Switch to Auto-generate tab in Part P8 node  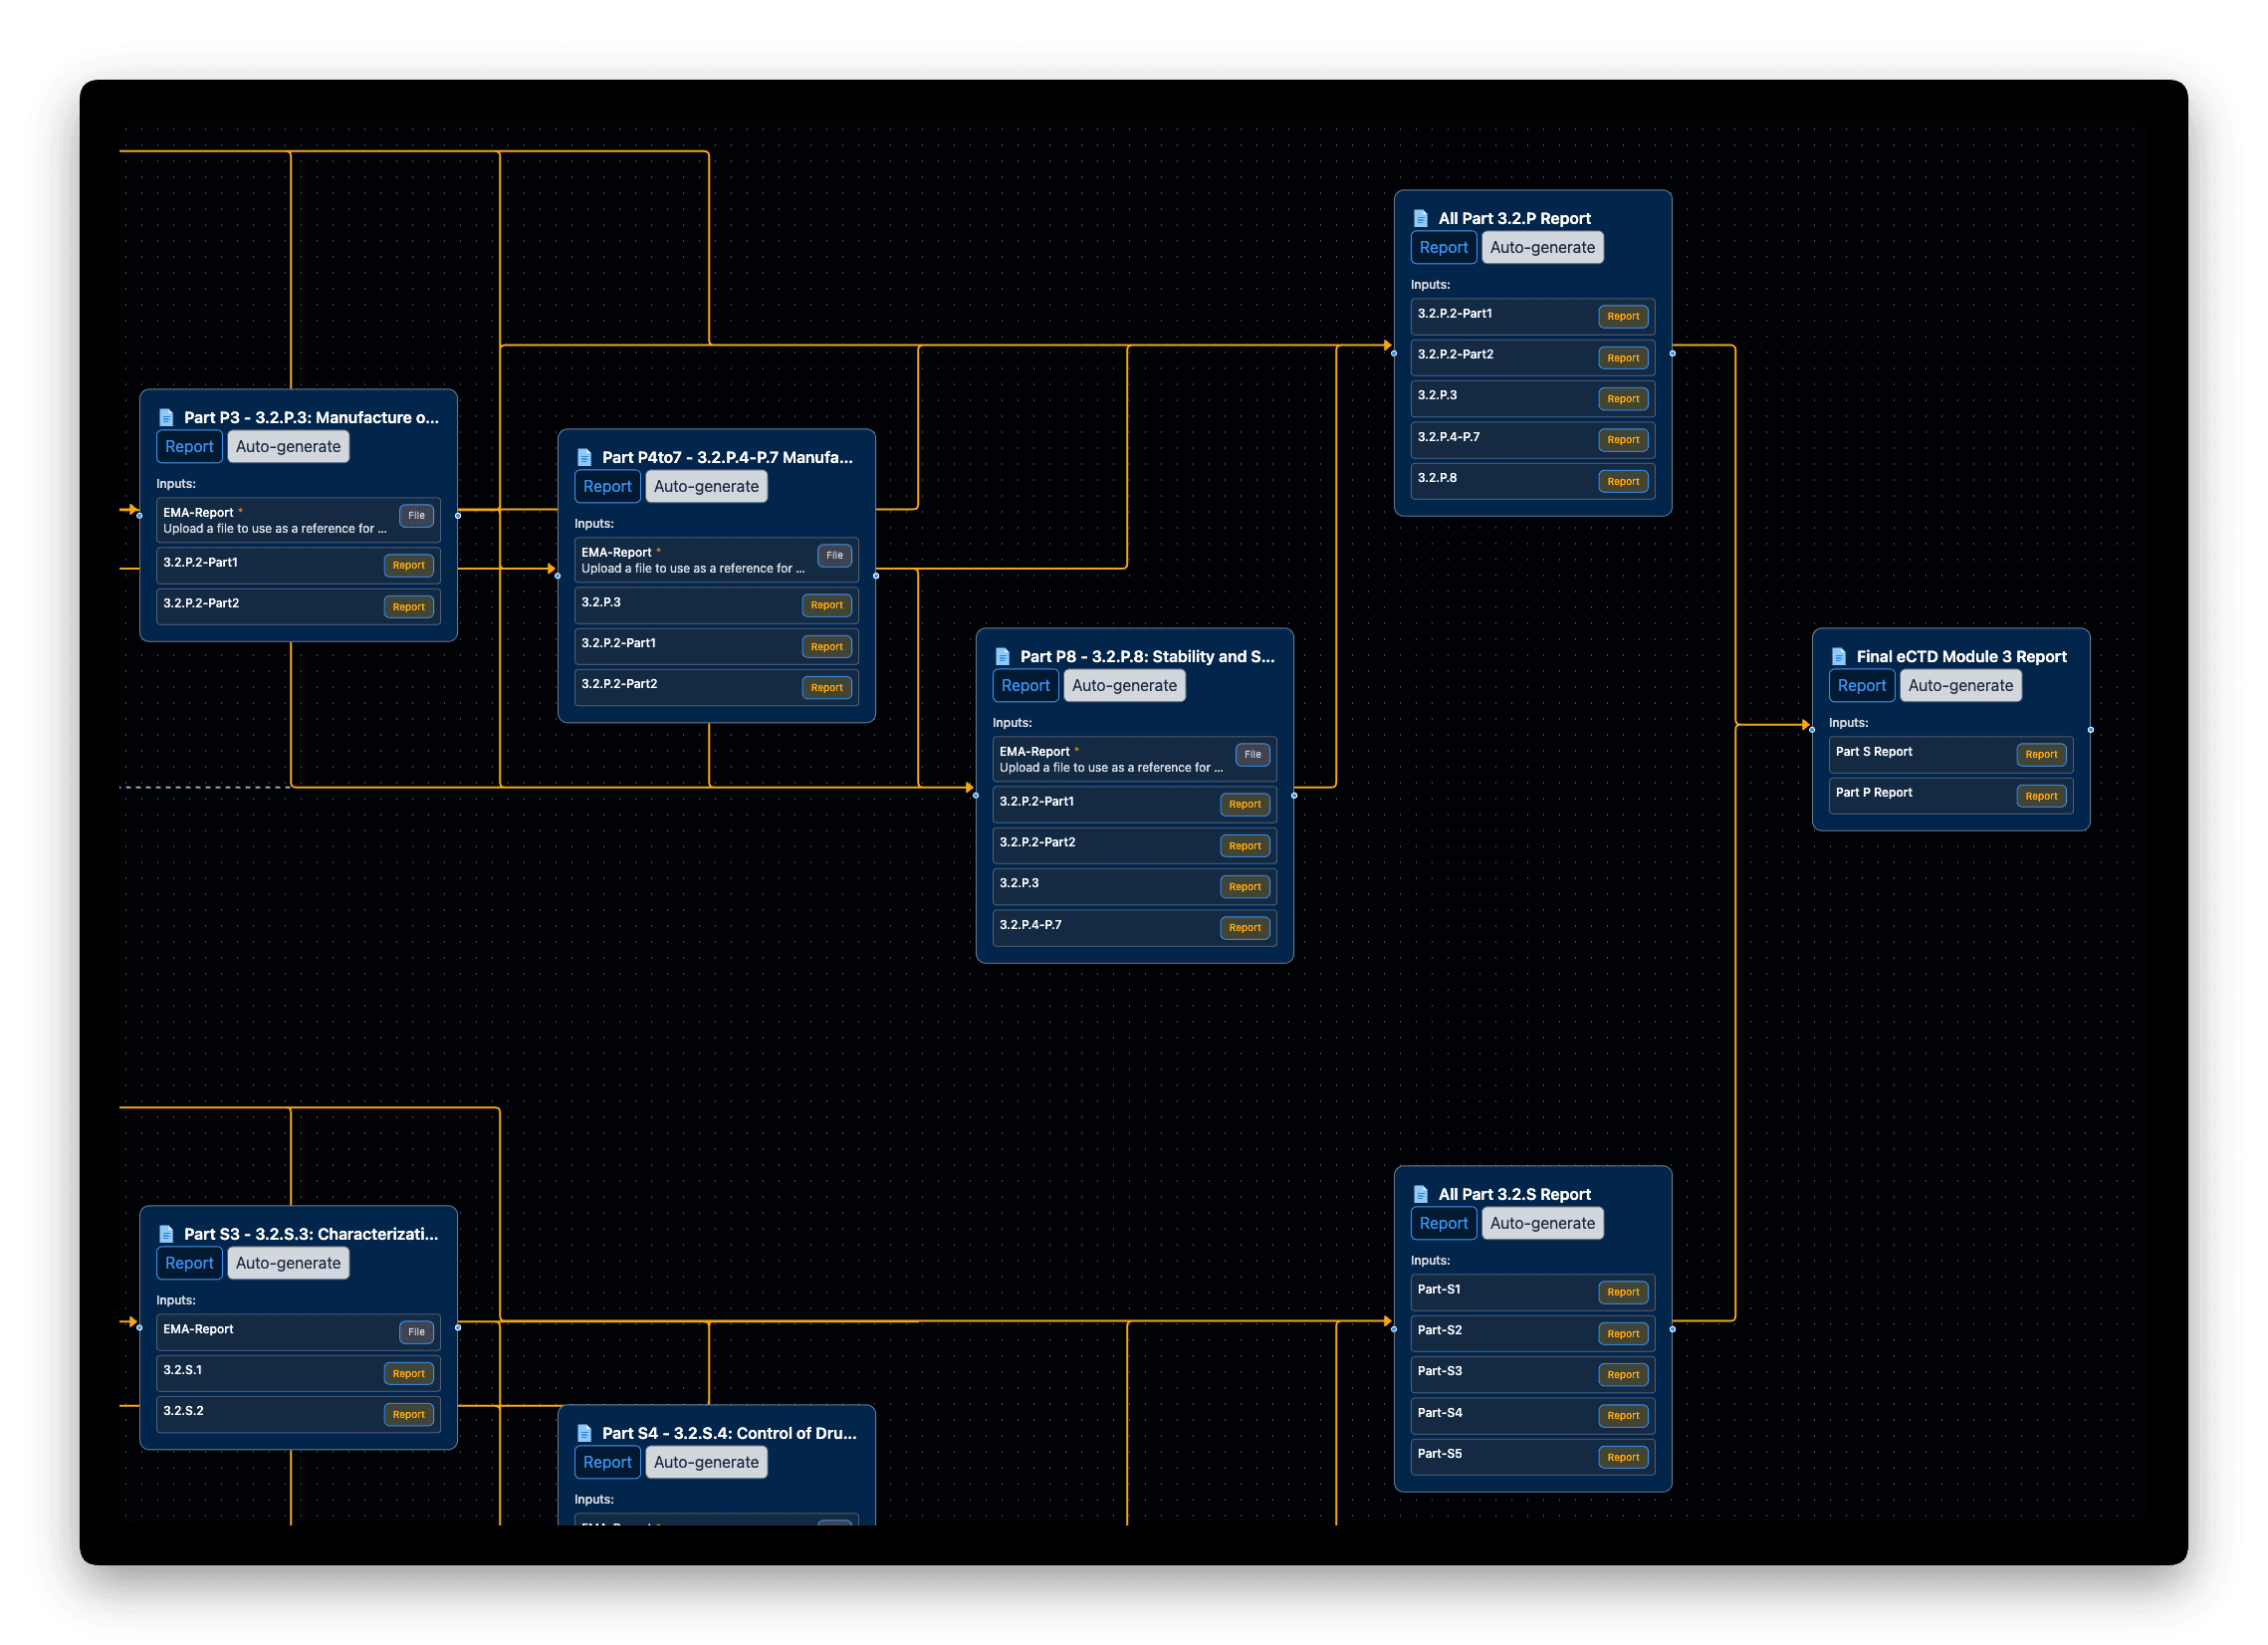[1124, 686]
